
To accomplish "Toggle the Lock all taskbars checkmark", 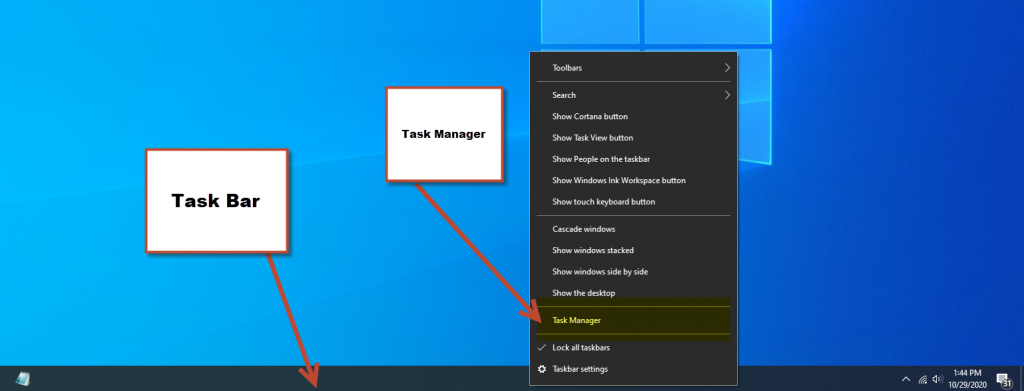I will point(541,348).
